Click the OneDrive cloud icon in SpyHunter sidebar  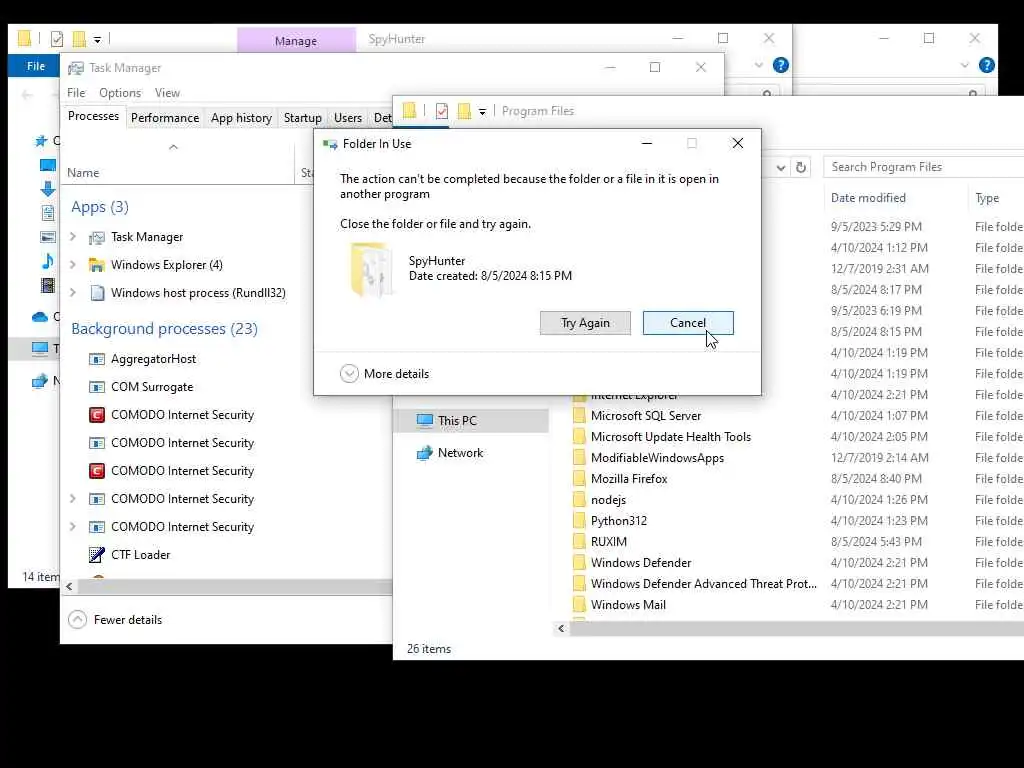pyautogui.click(x=40, y=317)
